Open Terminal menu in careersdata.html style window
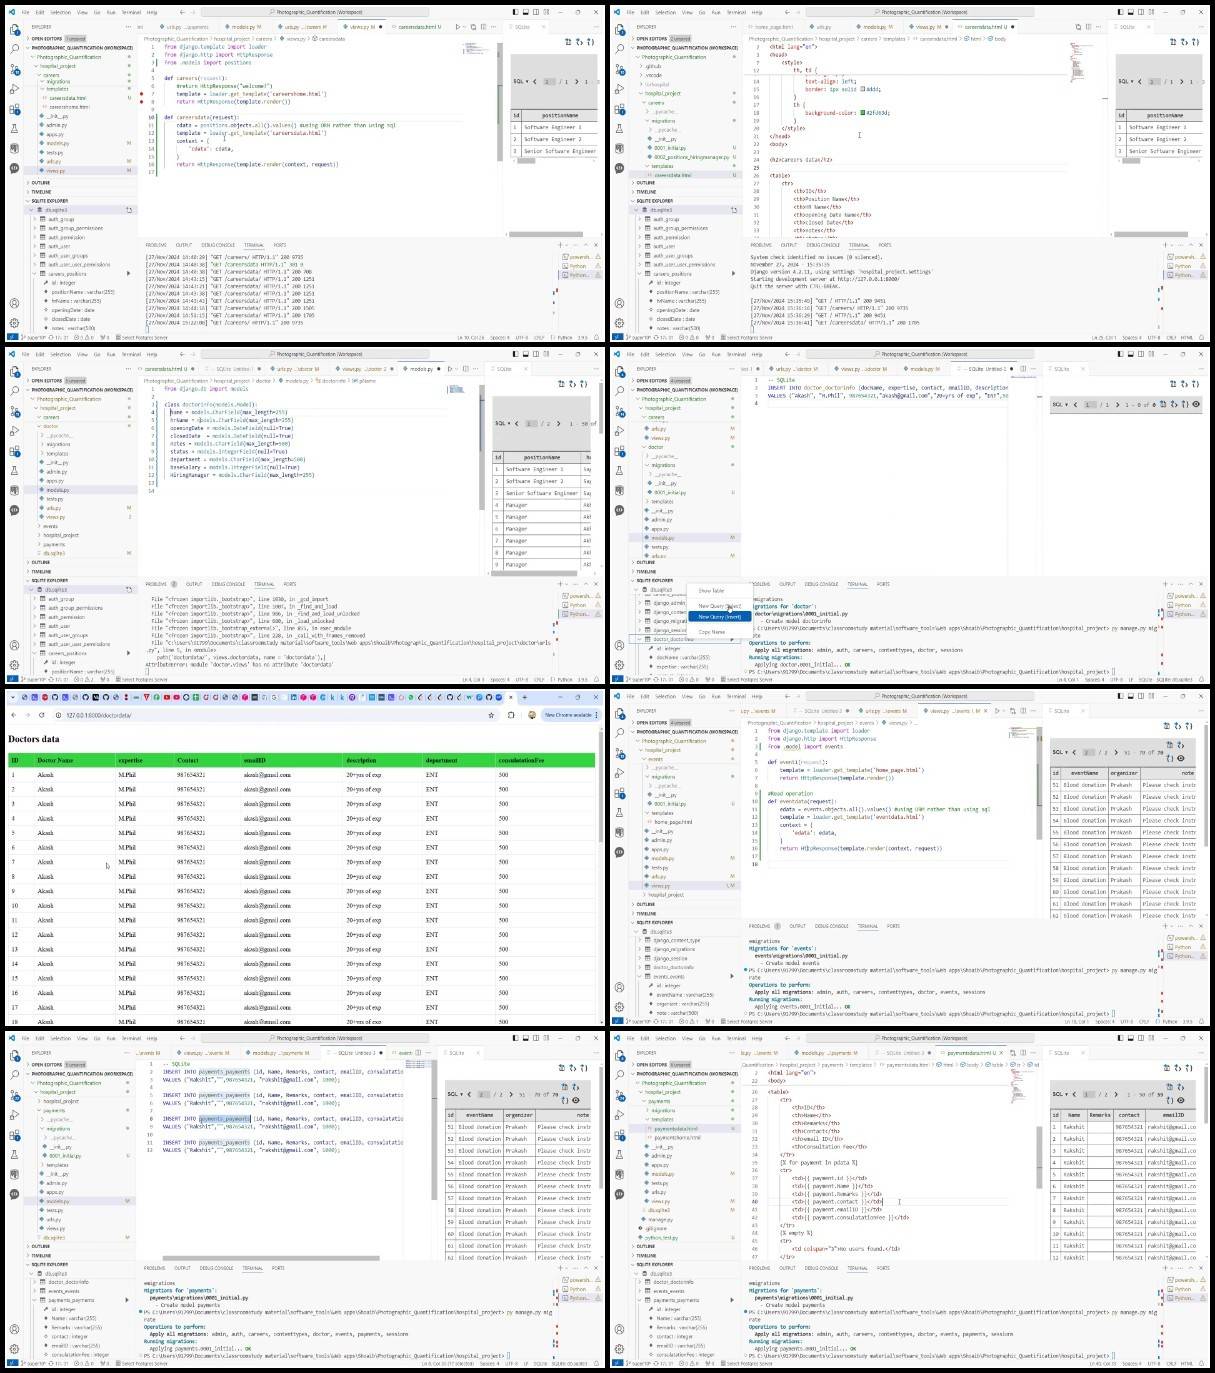The height and width of the screenshot is (1373, 1215). (736, 12)
